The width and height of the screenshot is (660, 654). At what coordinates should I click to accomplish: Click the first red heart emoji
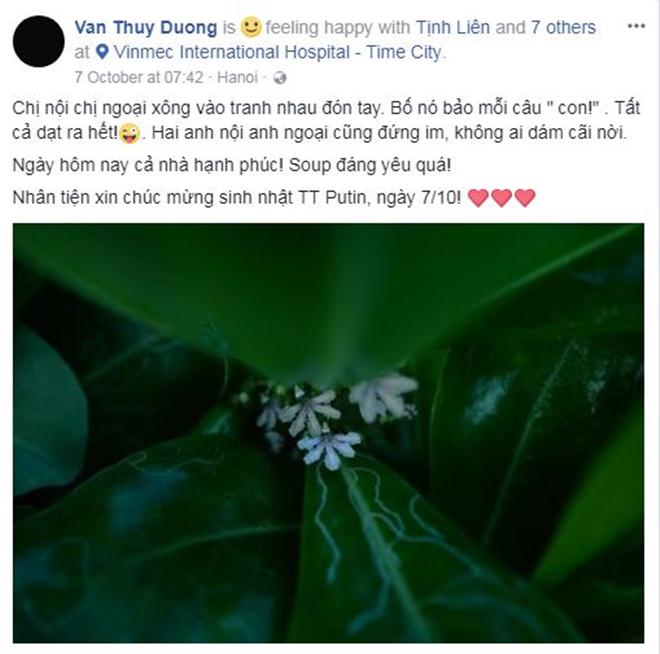478,197
